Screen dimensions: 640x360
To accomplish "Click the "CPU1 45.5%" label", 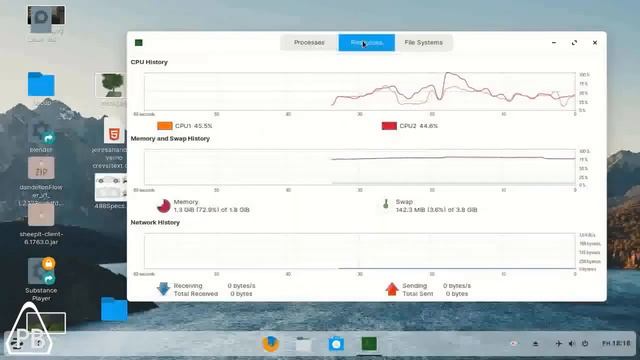I will (193, 126).
